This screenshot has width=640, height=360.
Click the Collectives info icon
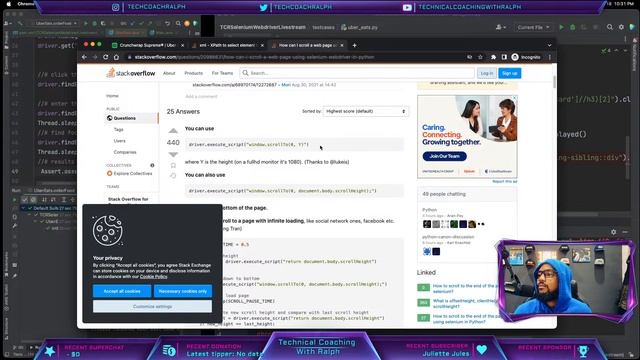tap(152, 165)
